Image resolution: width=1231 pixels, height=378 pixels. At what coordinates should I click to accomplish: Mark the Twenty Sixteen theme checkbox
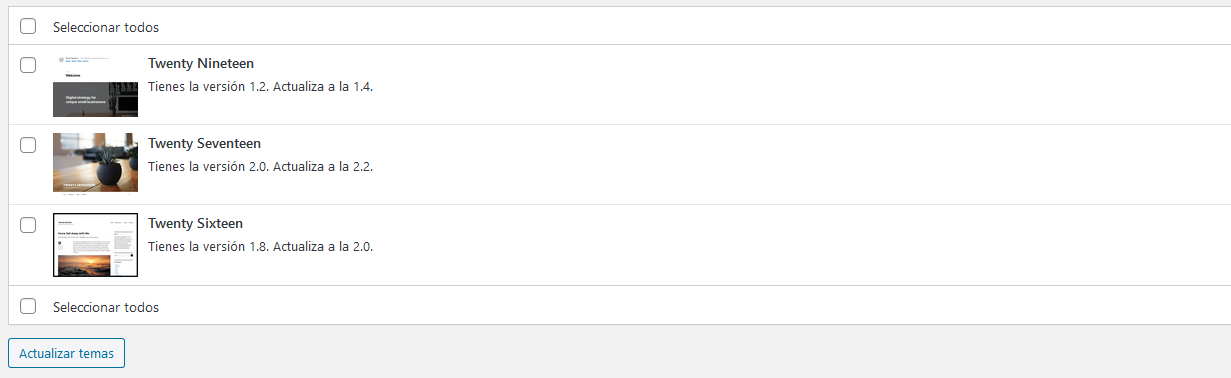click(x=28, y=225)
